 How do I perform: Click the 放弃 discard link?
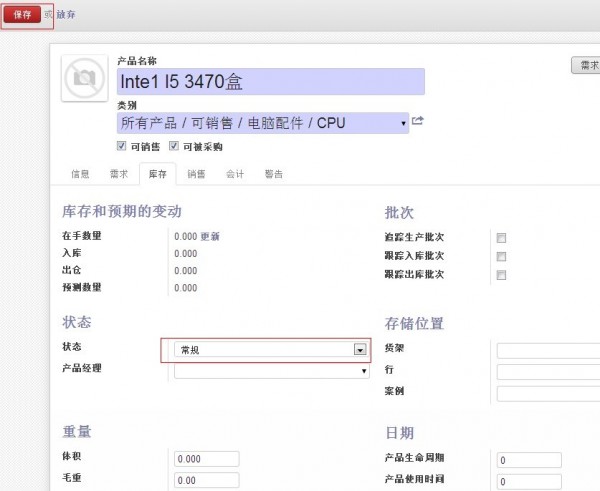(66, 15)
